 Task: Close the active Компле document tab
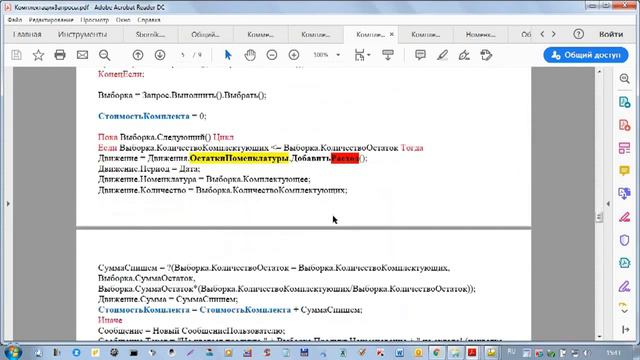(392, 34)
